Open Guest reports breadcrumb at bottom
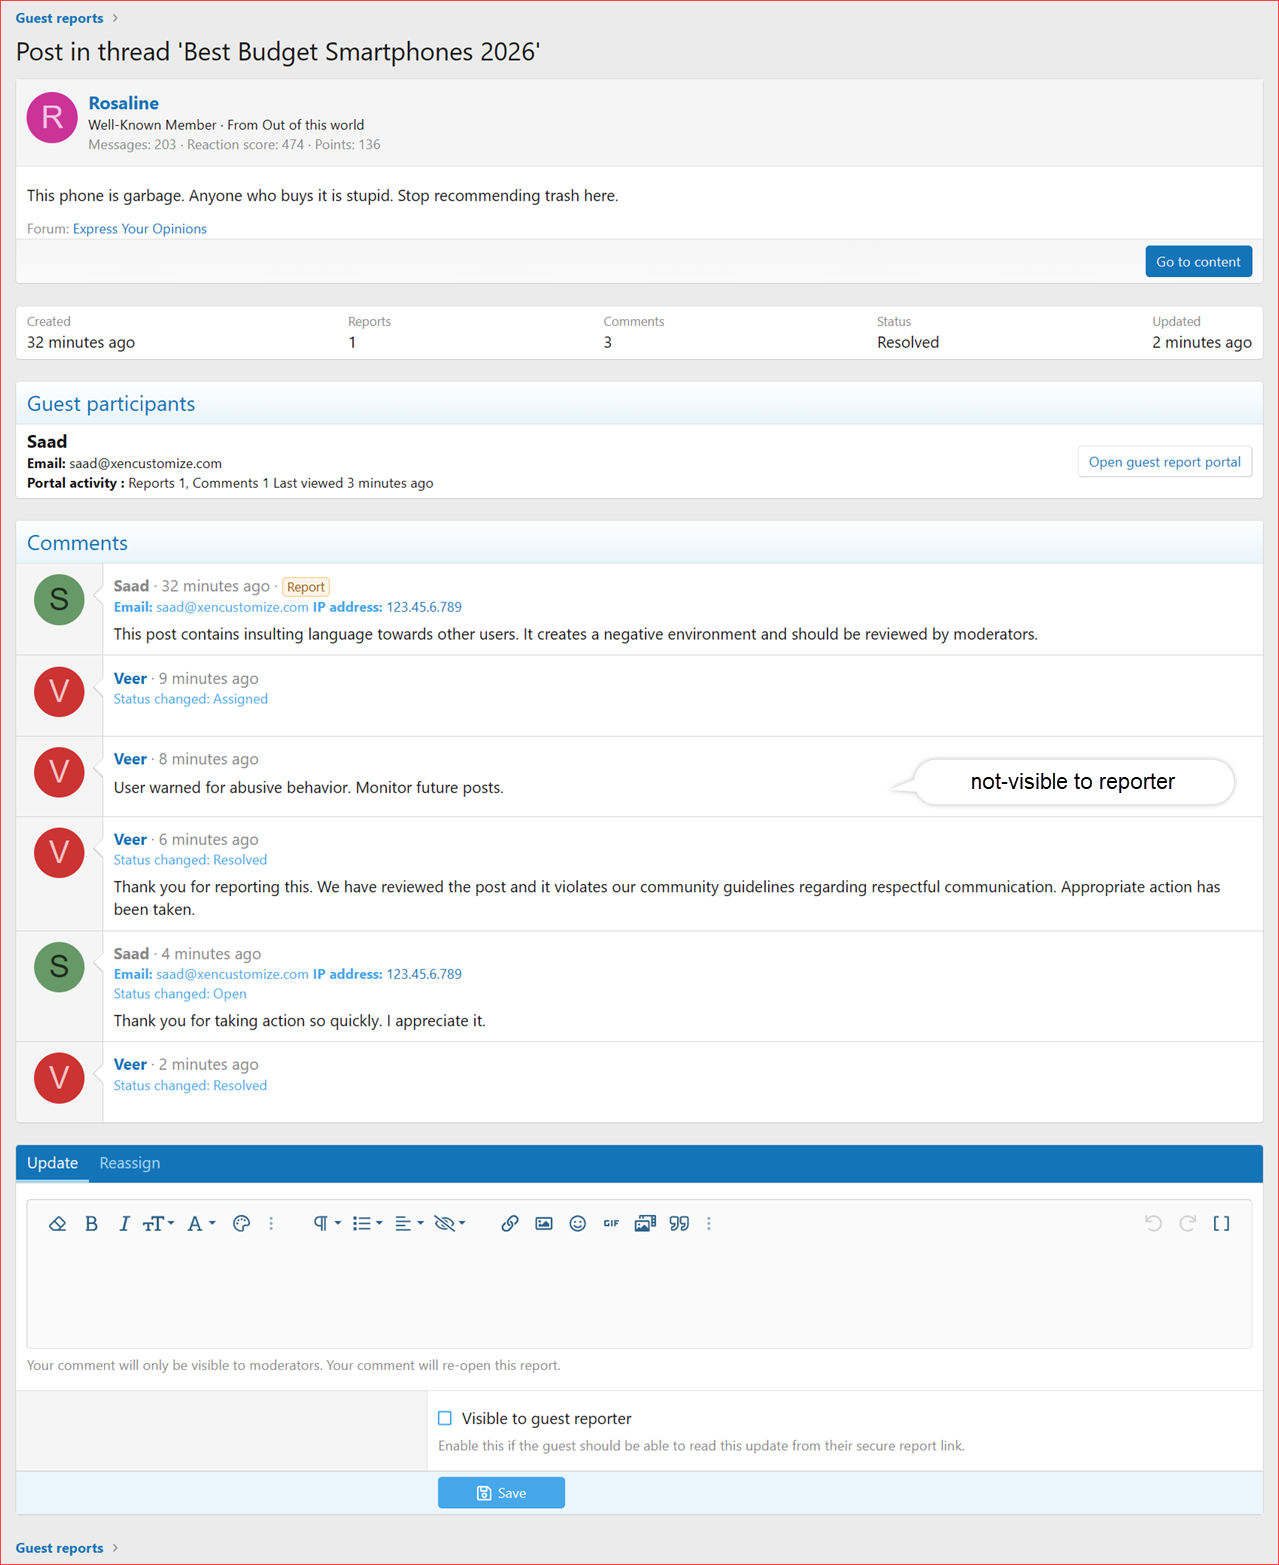 coord(59,1547)
